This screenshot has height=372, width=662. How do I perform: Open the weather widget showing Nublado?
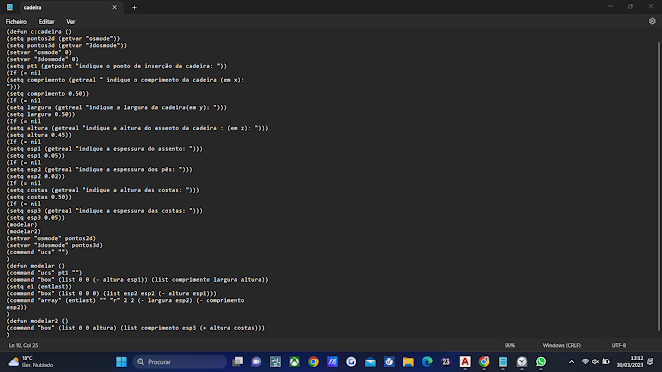31,362
